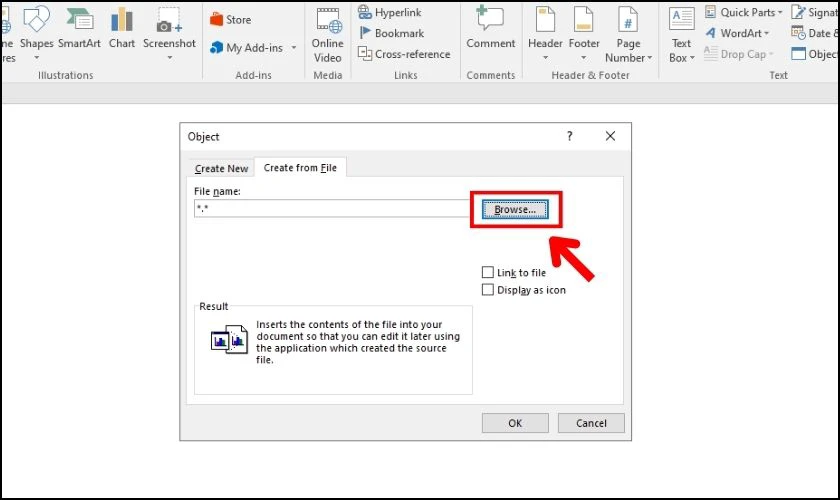Open the WordArt gallery
The width and height of the screenshot is (840, 500).
(x=737, y=33)
